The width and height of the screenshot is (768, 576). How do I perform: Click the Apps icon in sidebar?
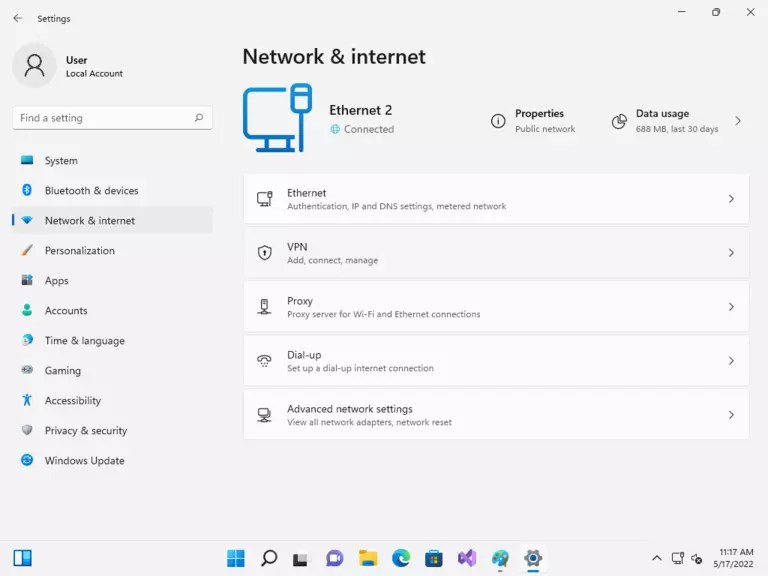(27, 280)
